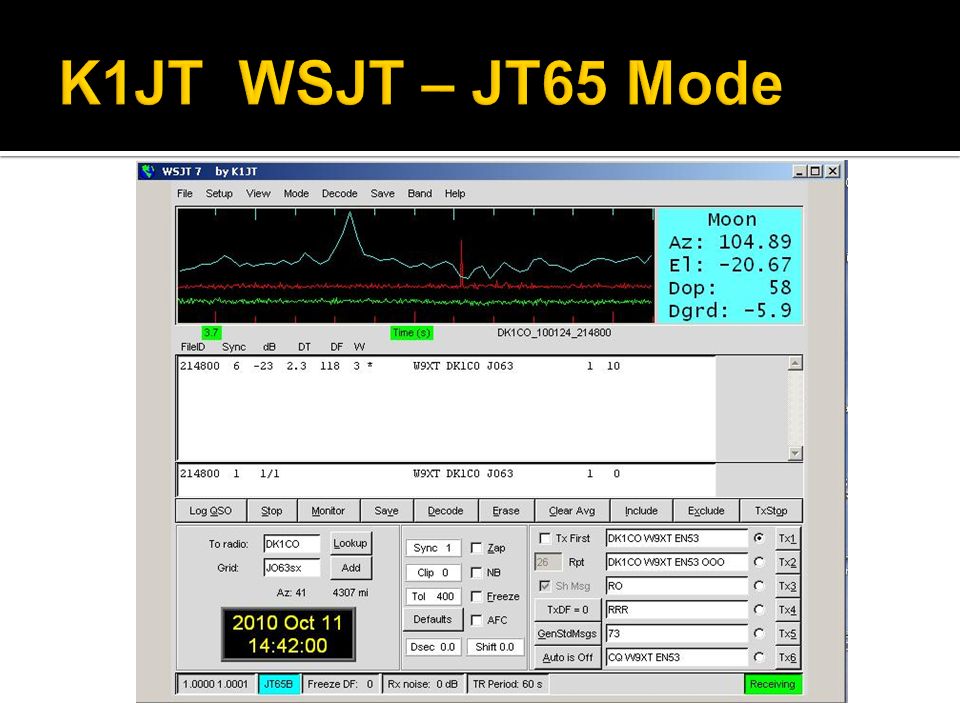Start monitoring with the Monitor button
This screenshot has height=720, width=960.
328,511
